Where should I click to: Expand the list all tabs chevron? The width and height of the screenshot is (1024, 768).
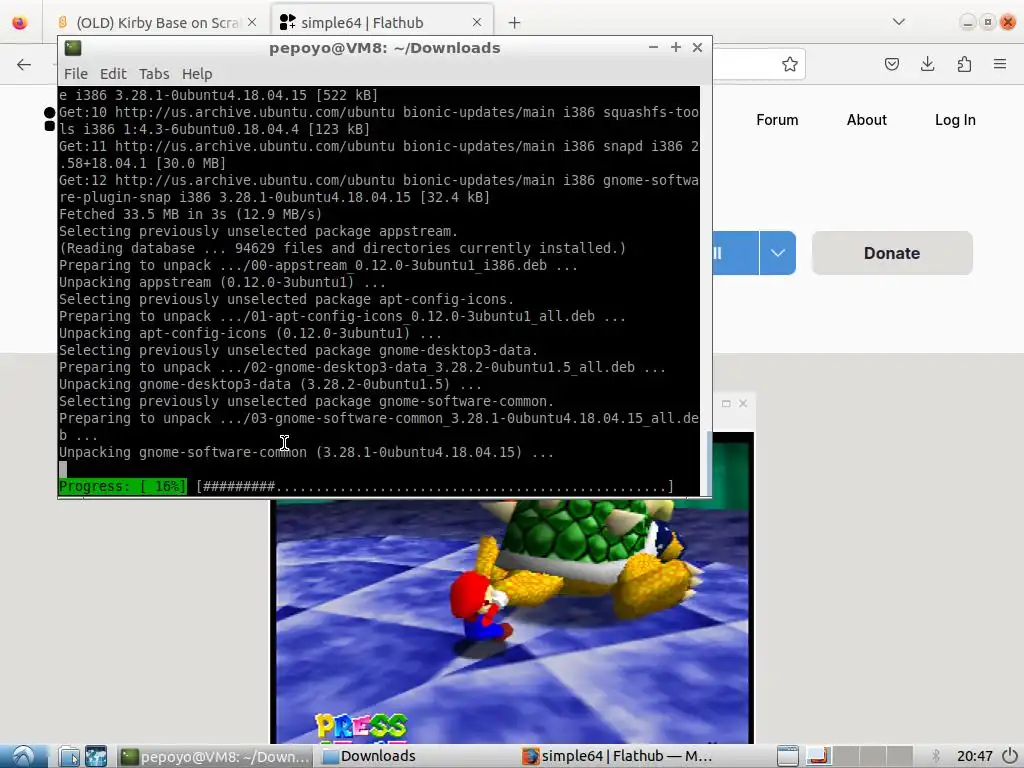899,22
